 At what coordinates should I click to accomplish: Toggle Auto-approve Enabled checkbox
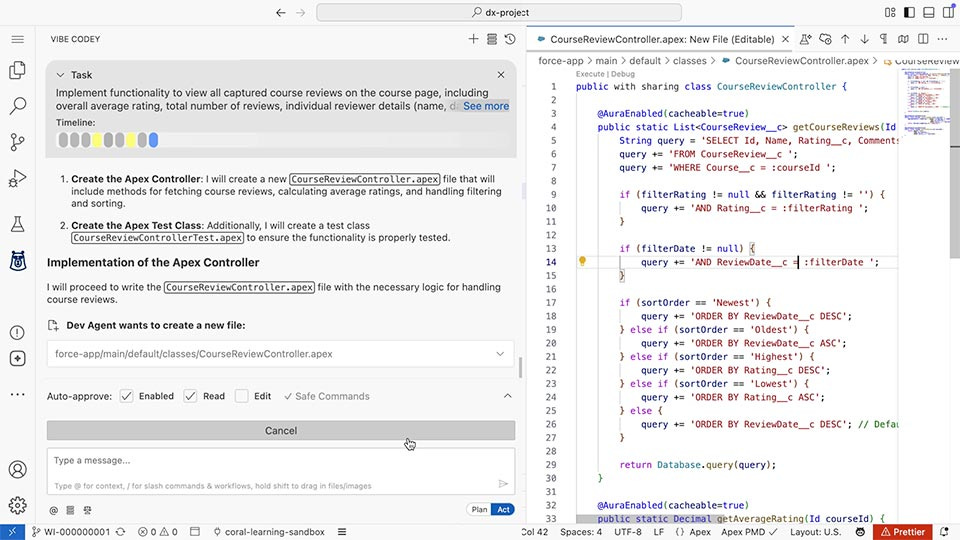point(126,396)
